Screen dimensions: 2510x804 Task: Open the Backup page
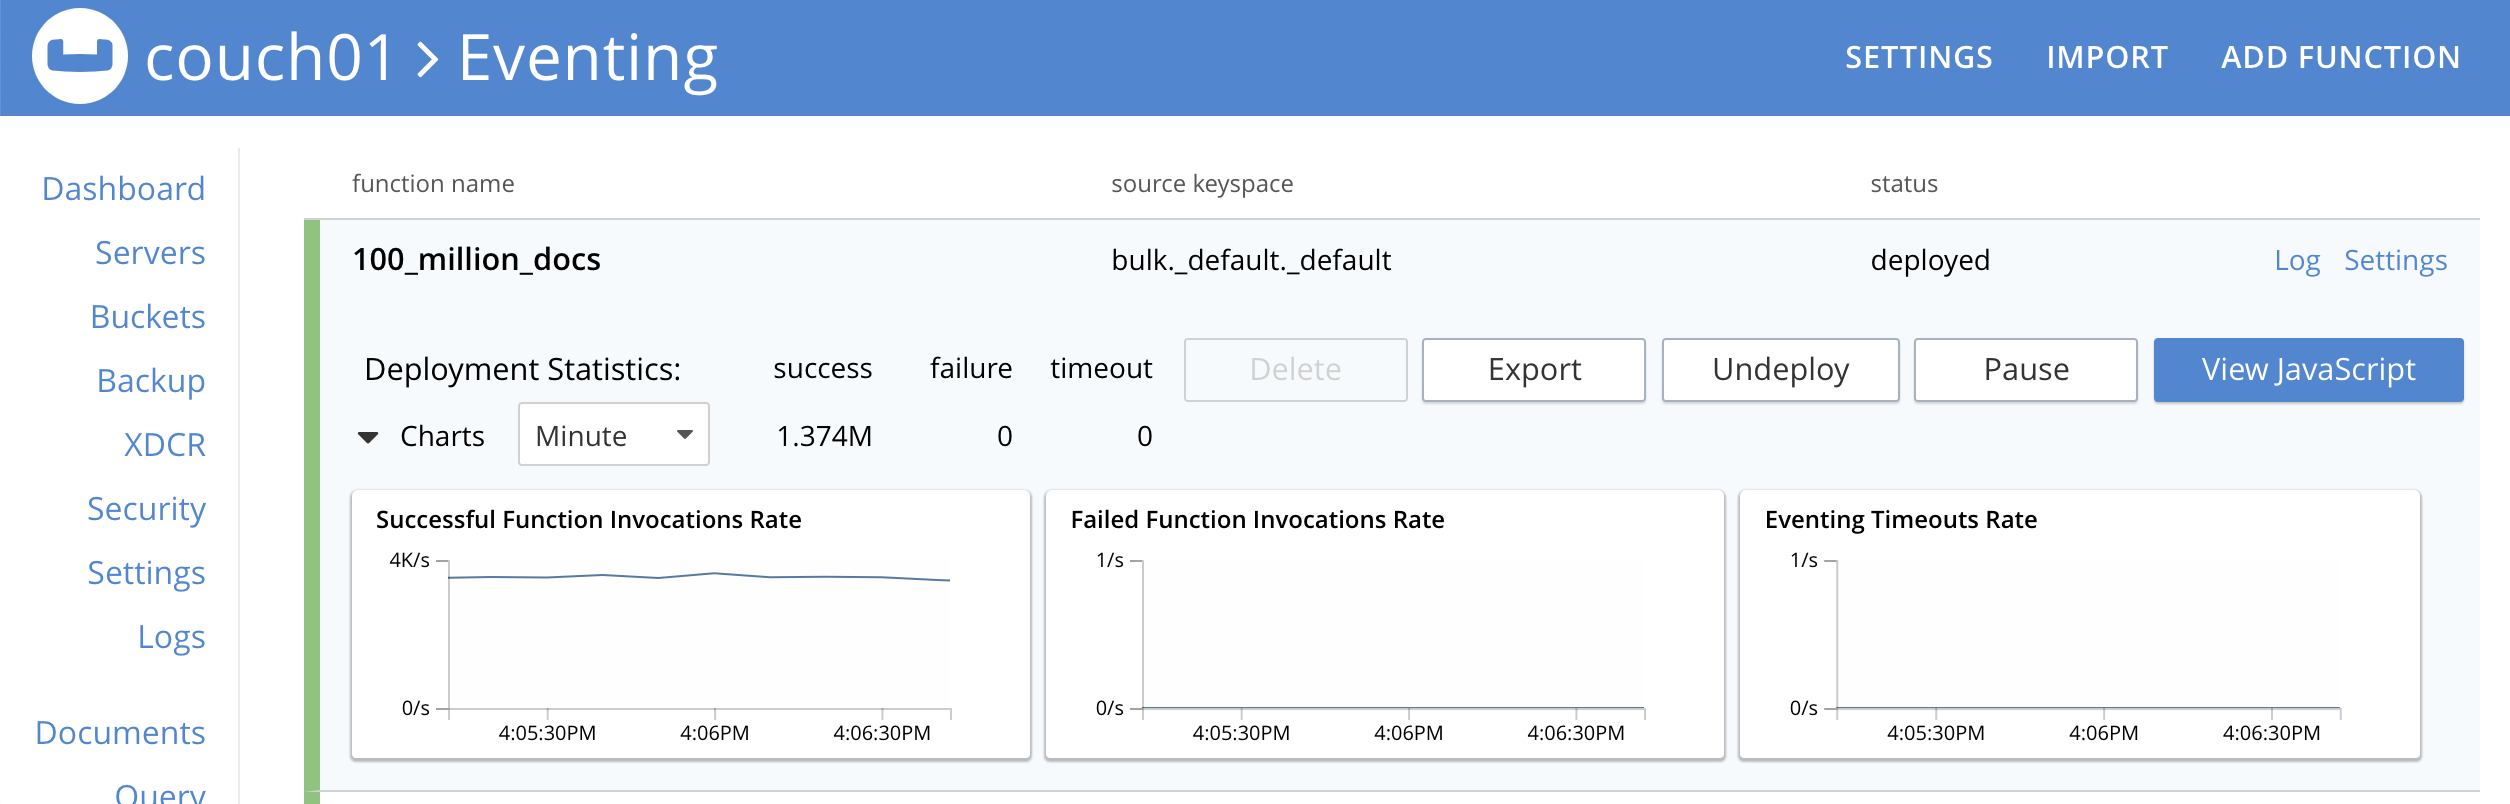point(151,380)
